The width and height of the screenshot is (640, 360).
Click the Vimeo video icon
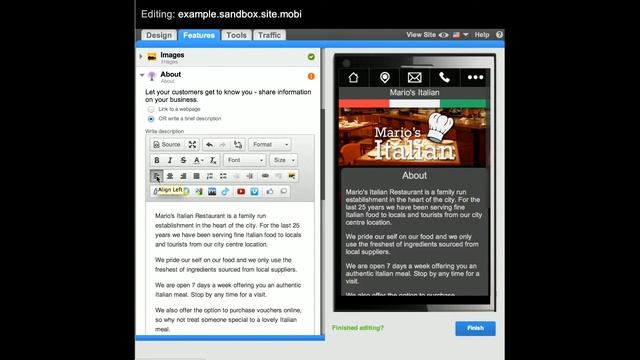coord(254,191)
